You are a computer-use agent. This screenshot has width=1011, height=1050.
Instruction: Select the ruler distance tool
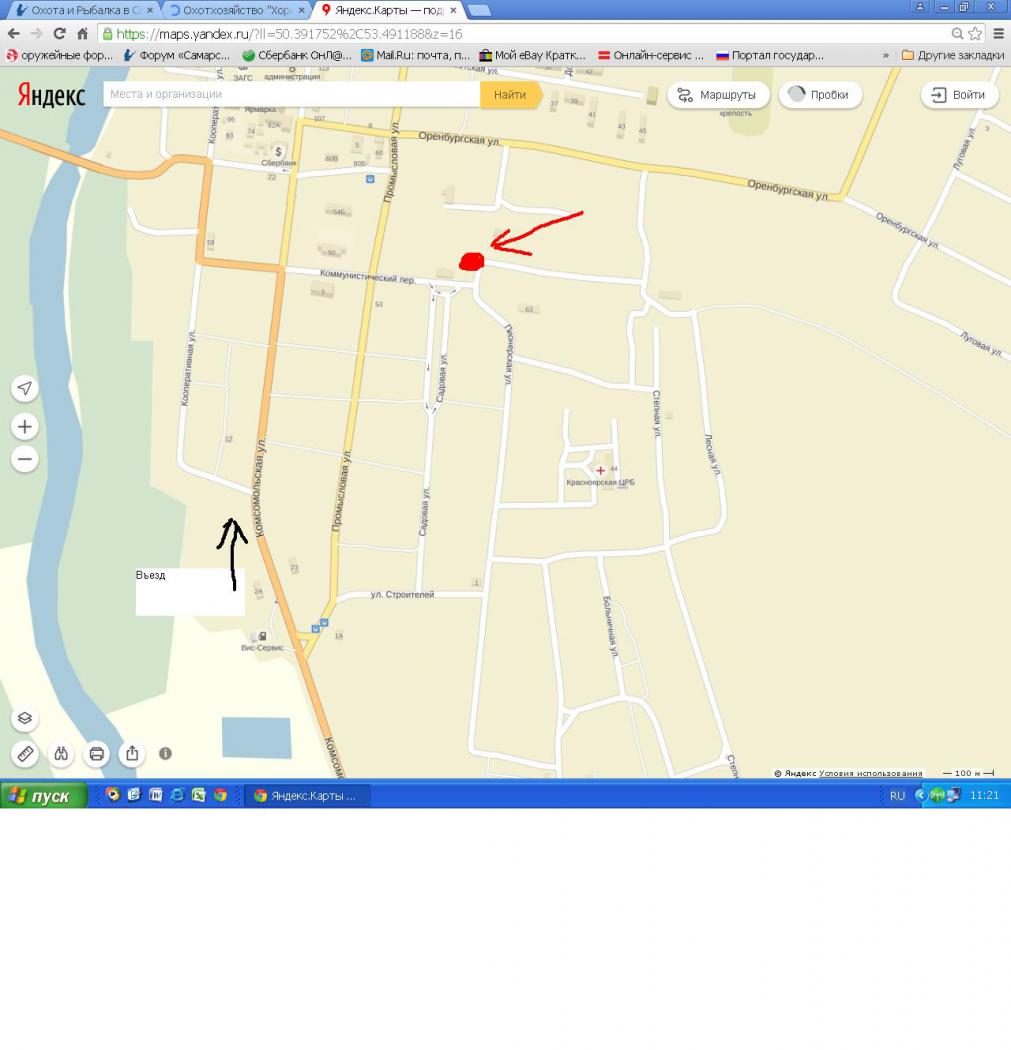[x=25, y=754]
